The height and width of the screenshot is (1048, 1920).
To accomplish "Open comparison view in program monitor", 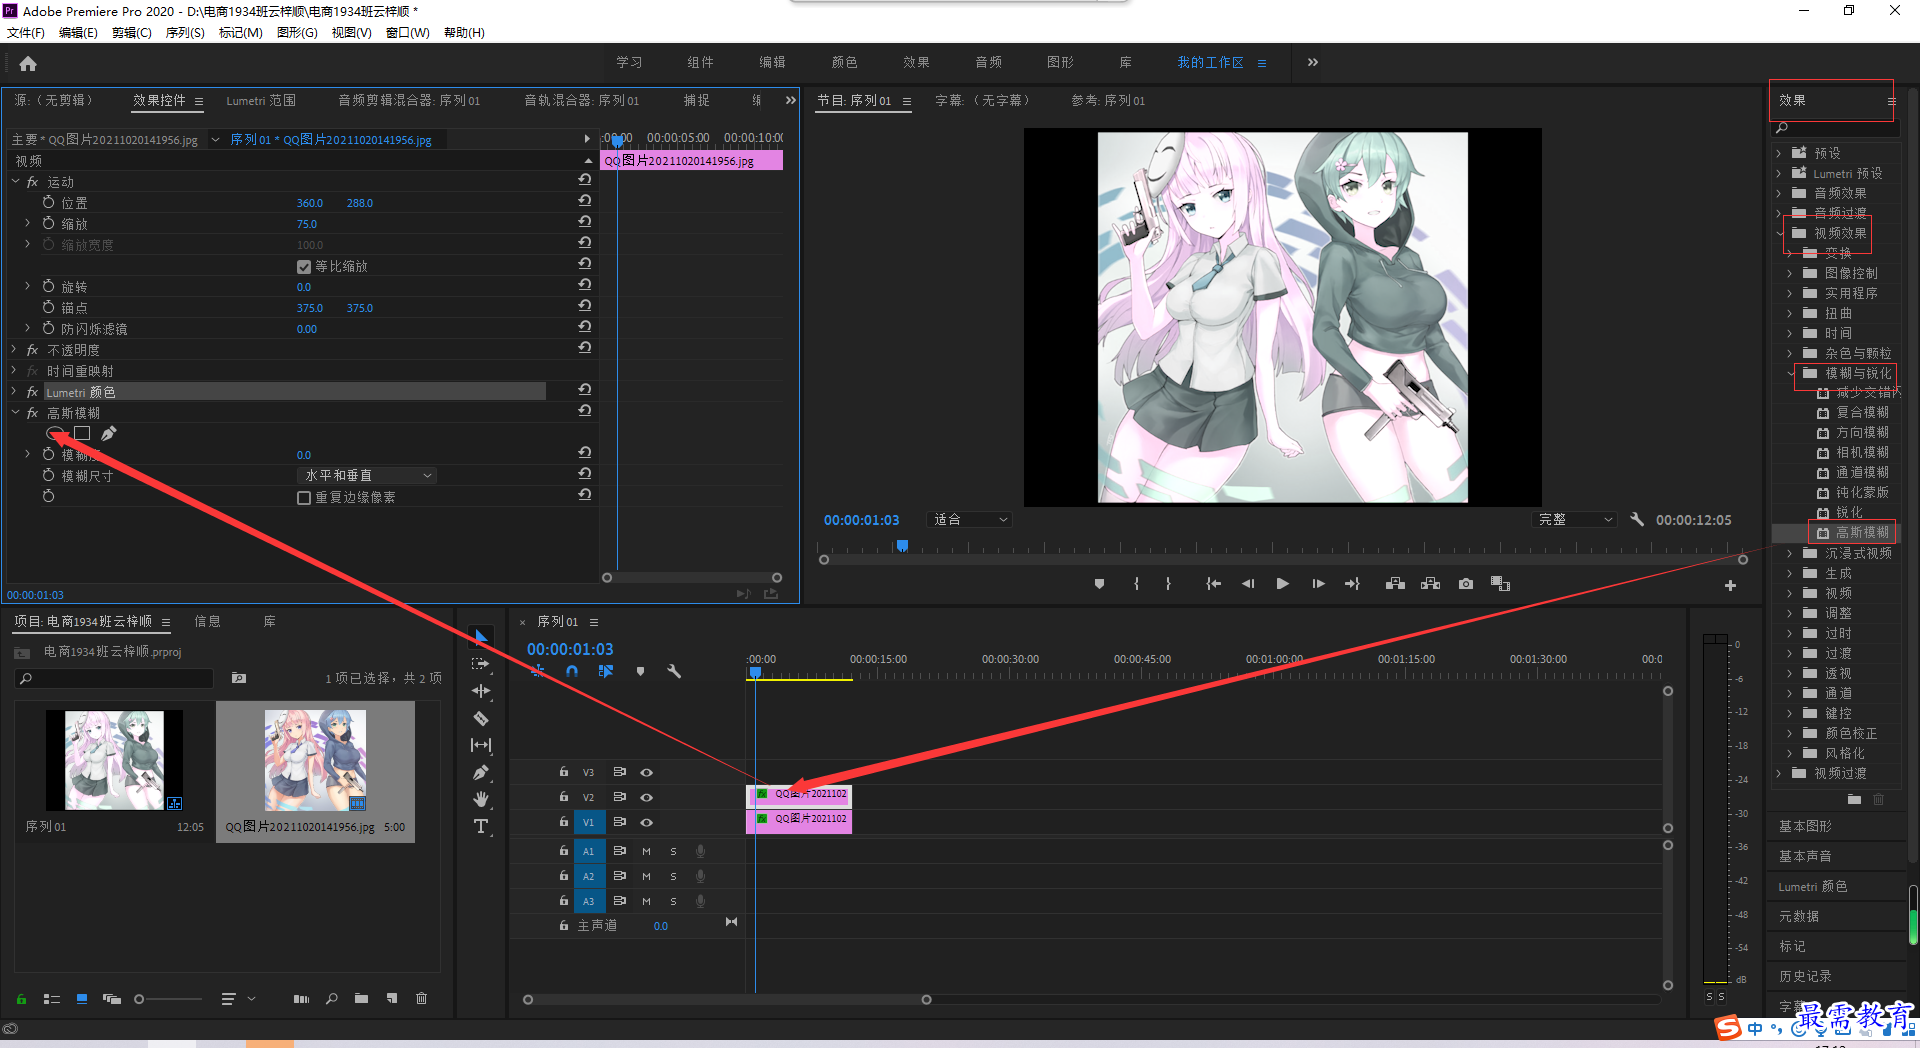I will pyautogui.click(x=1500, y=584).
